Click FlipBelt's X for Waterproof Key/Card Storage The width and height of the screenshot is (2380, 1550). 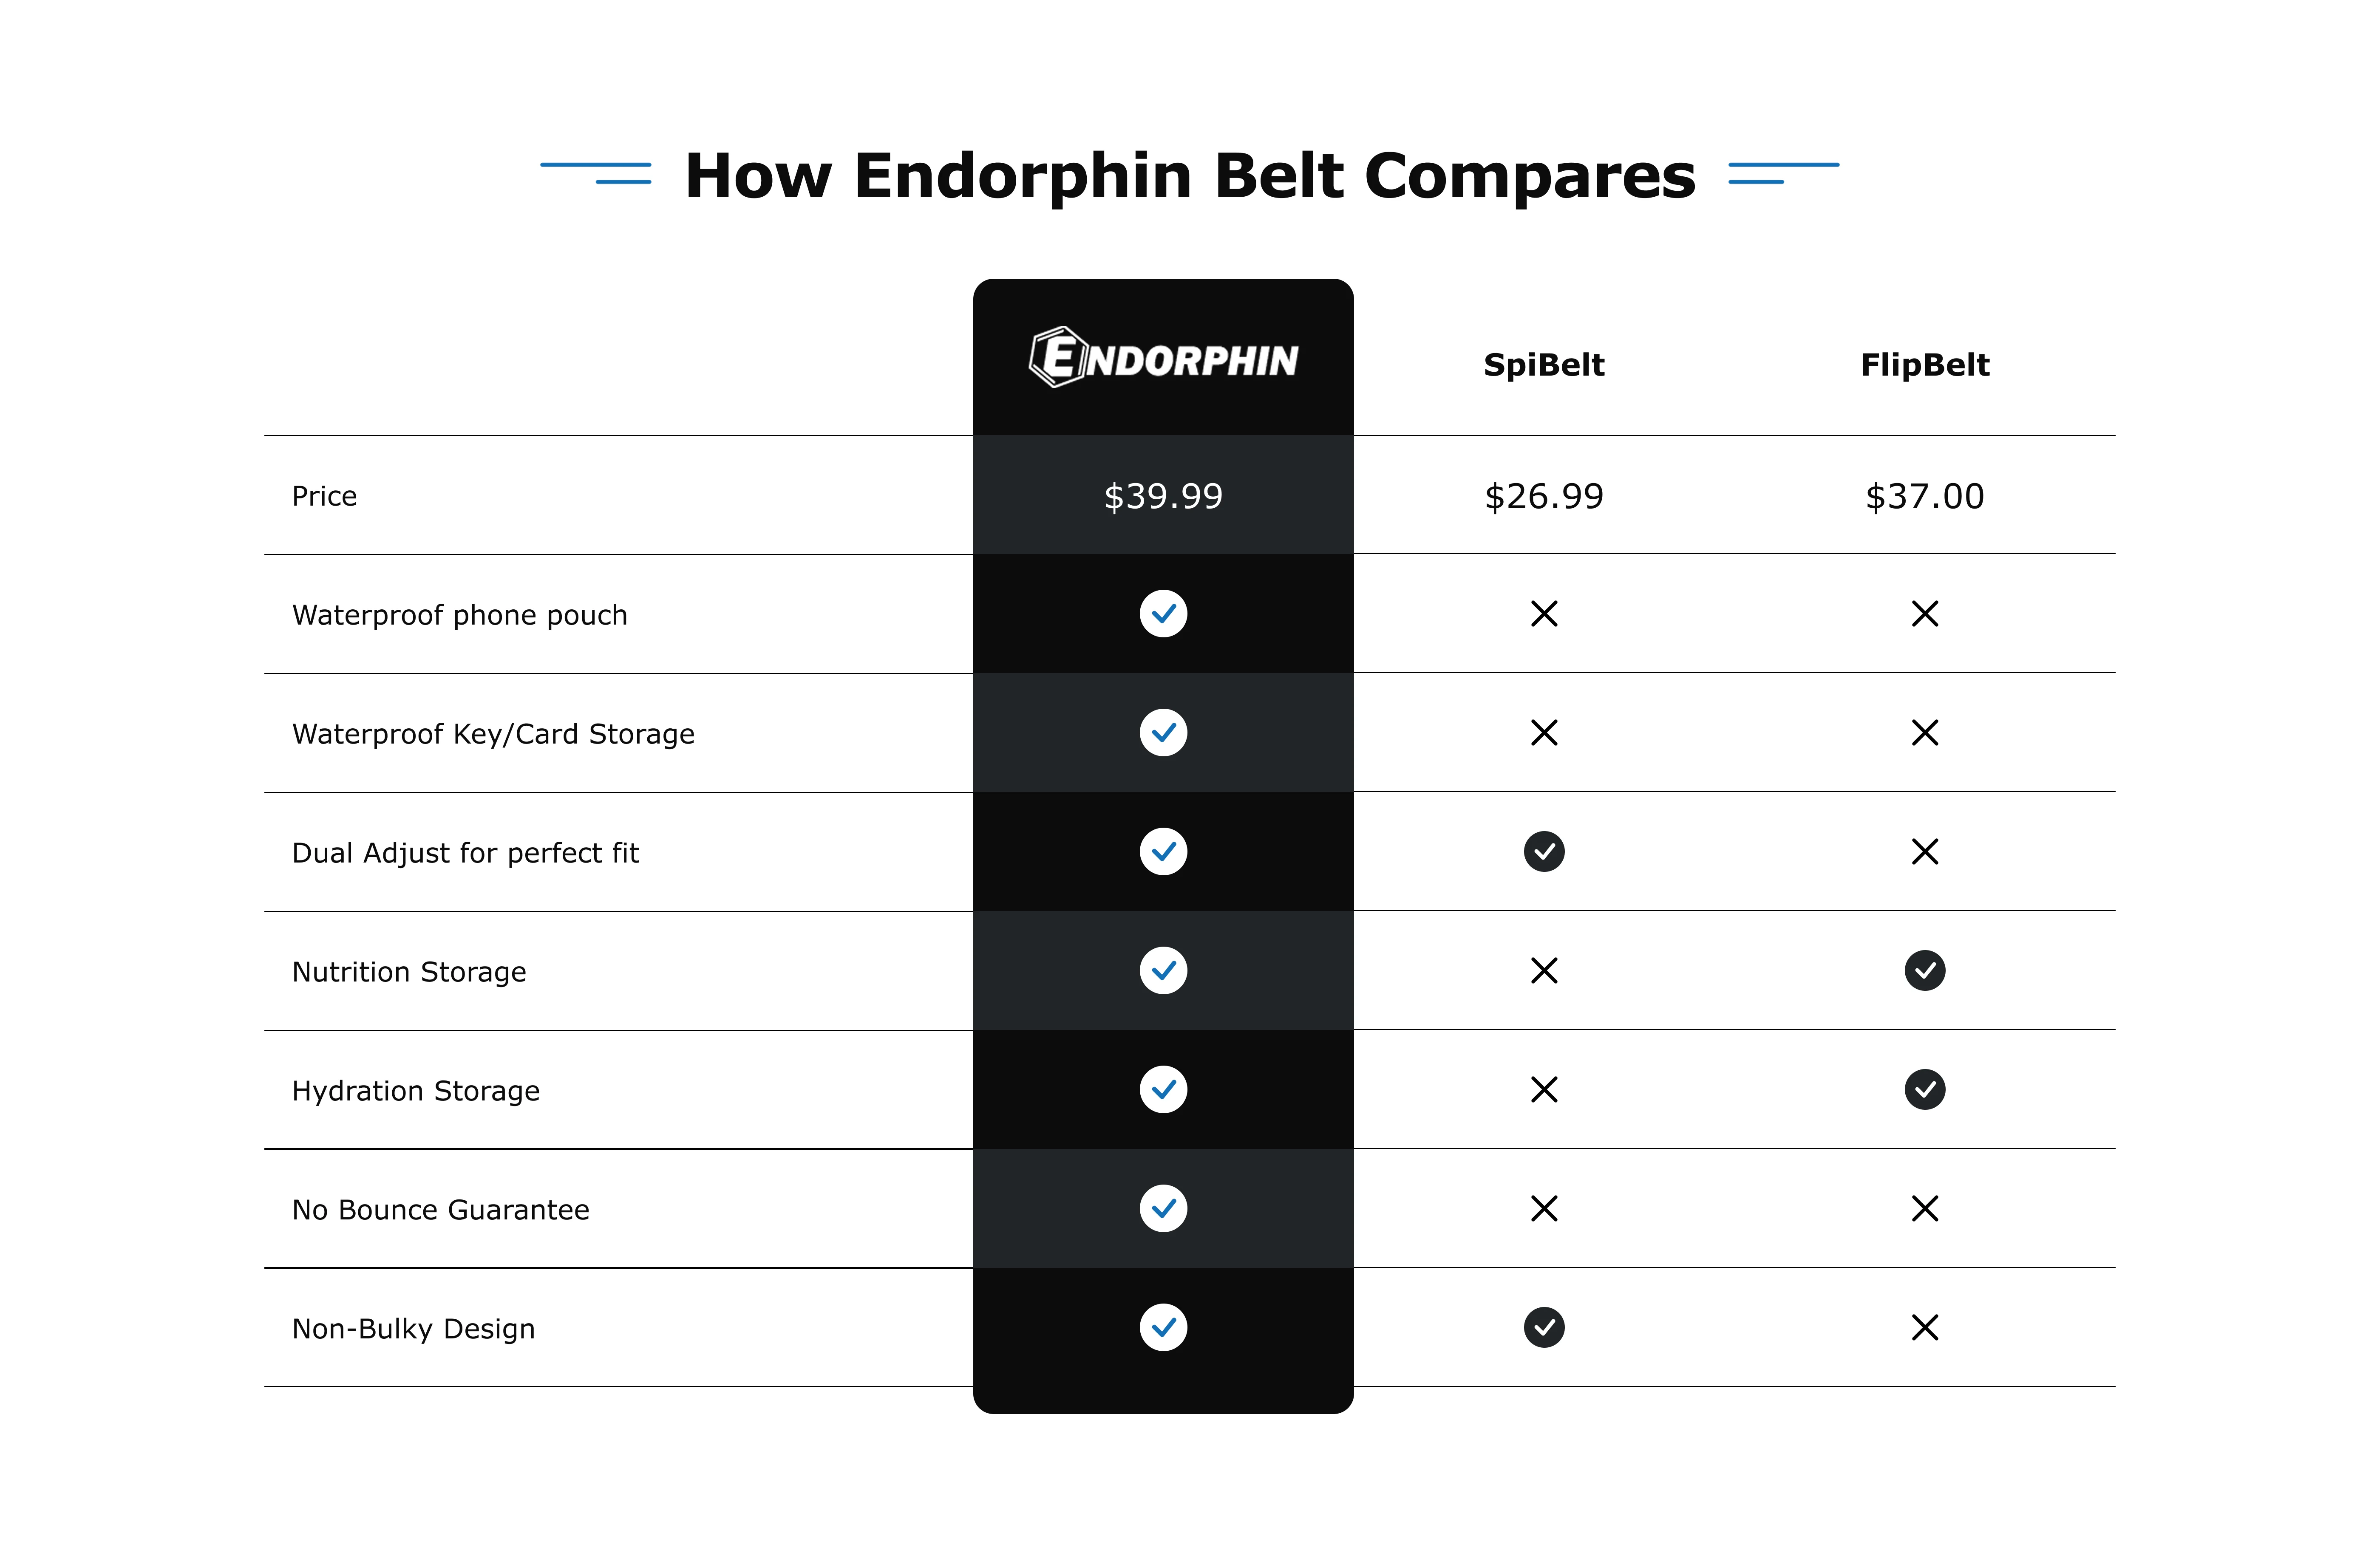(1924, 732)
